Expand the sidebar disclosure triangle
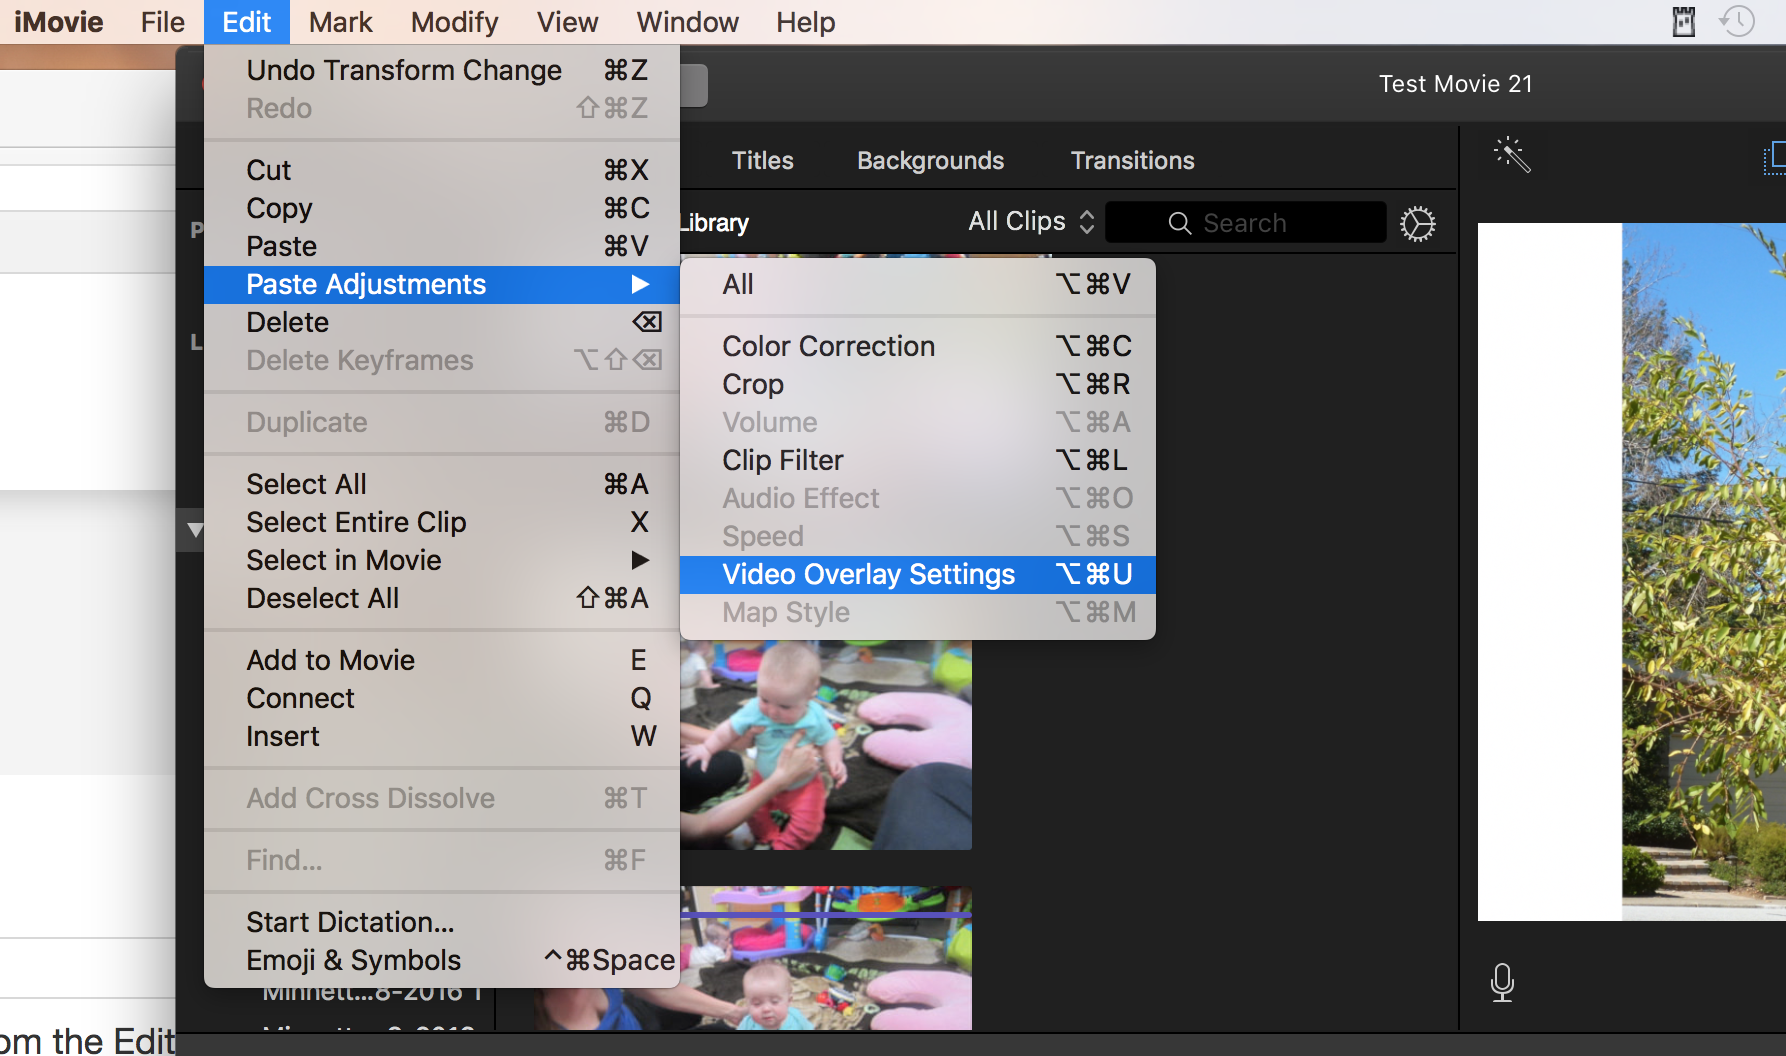This screenshot has height=1056, width=1786. 195,530
